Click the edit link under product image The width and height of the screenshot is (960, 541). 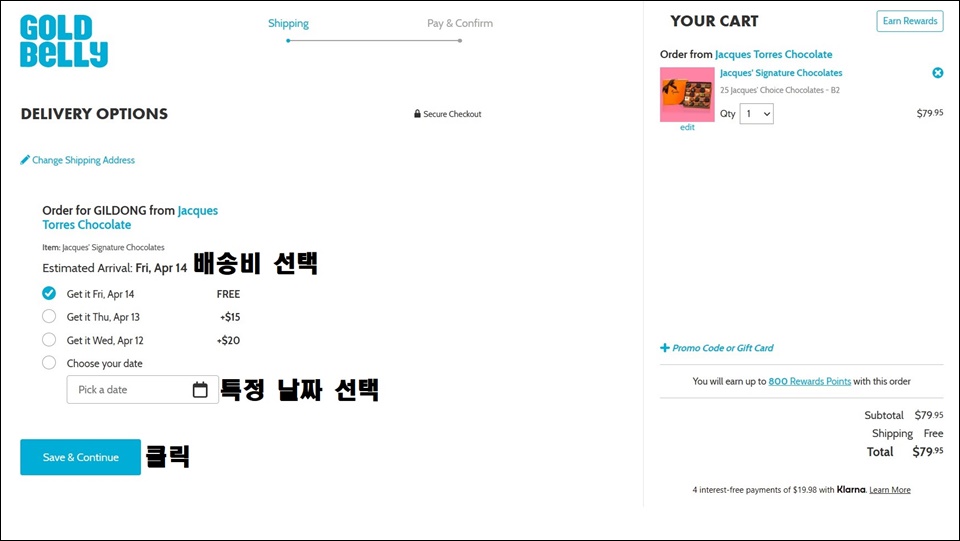(687, 127)
